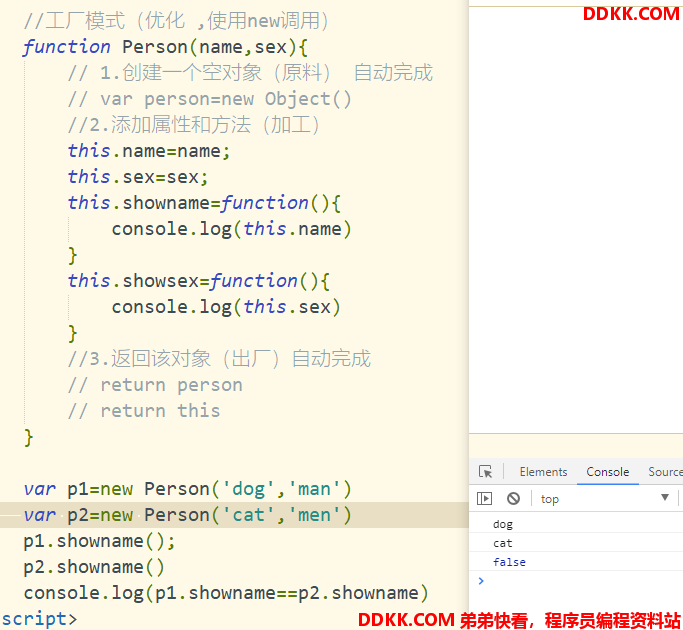The width and height of the screenshot is (683, 630).
Task: Click the 'console.log(p1.showname==p2.showname)' line
Action: pyautogui.click(x=226, y=593)
